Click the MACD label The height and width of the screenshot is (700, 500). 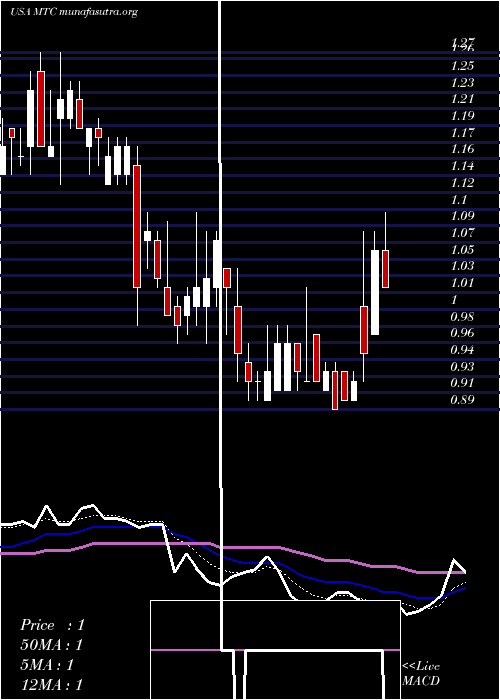(421, 681)
